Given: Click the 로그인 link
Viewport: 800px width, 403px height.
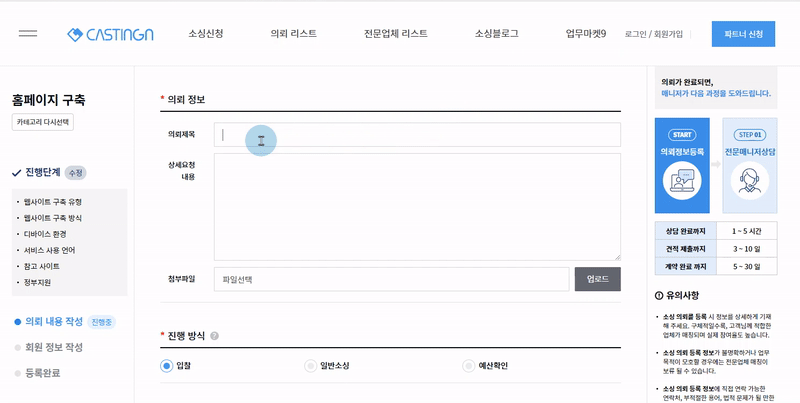Looking at the screenshot, I should click(x=635, y=34).
